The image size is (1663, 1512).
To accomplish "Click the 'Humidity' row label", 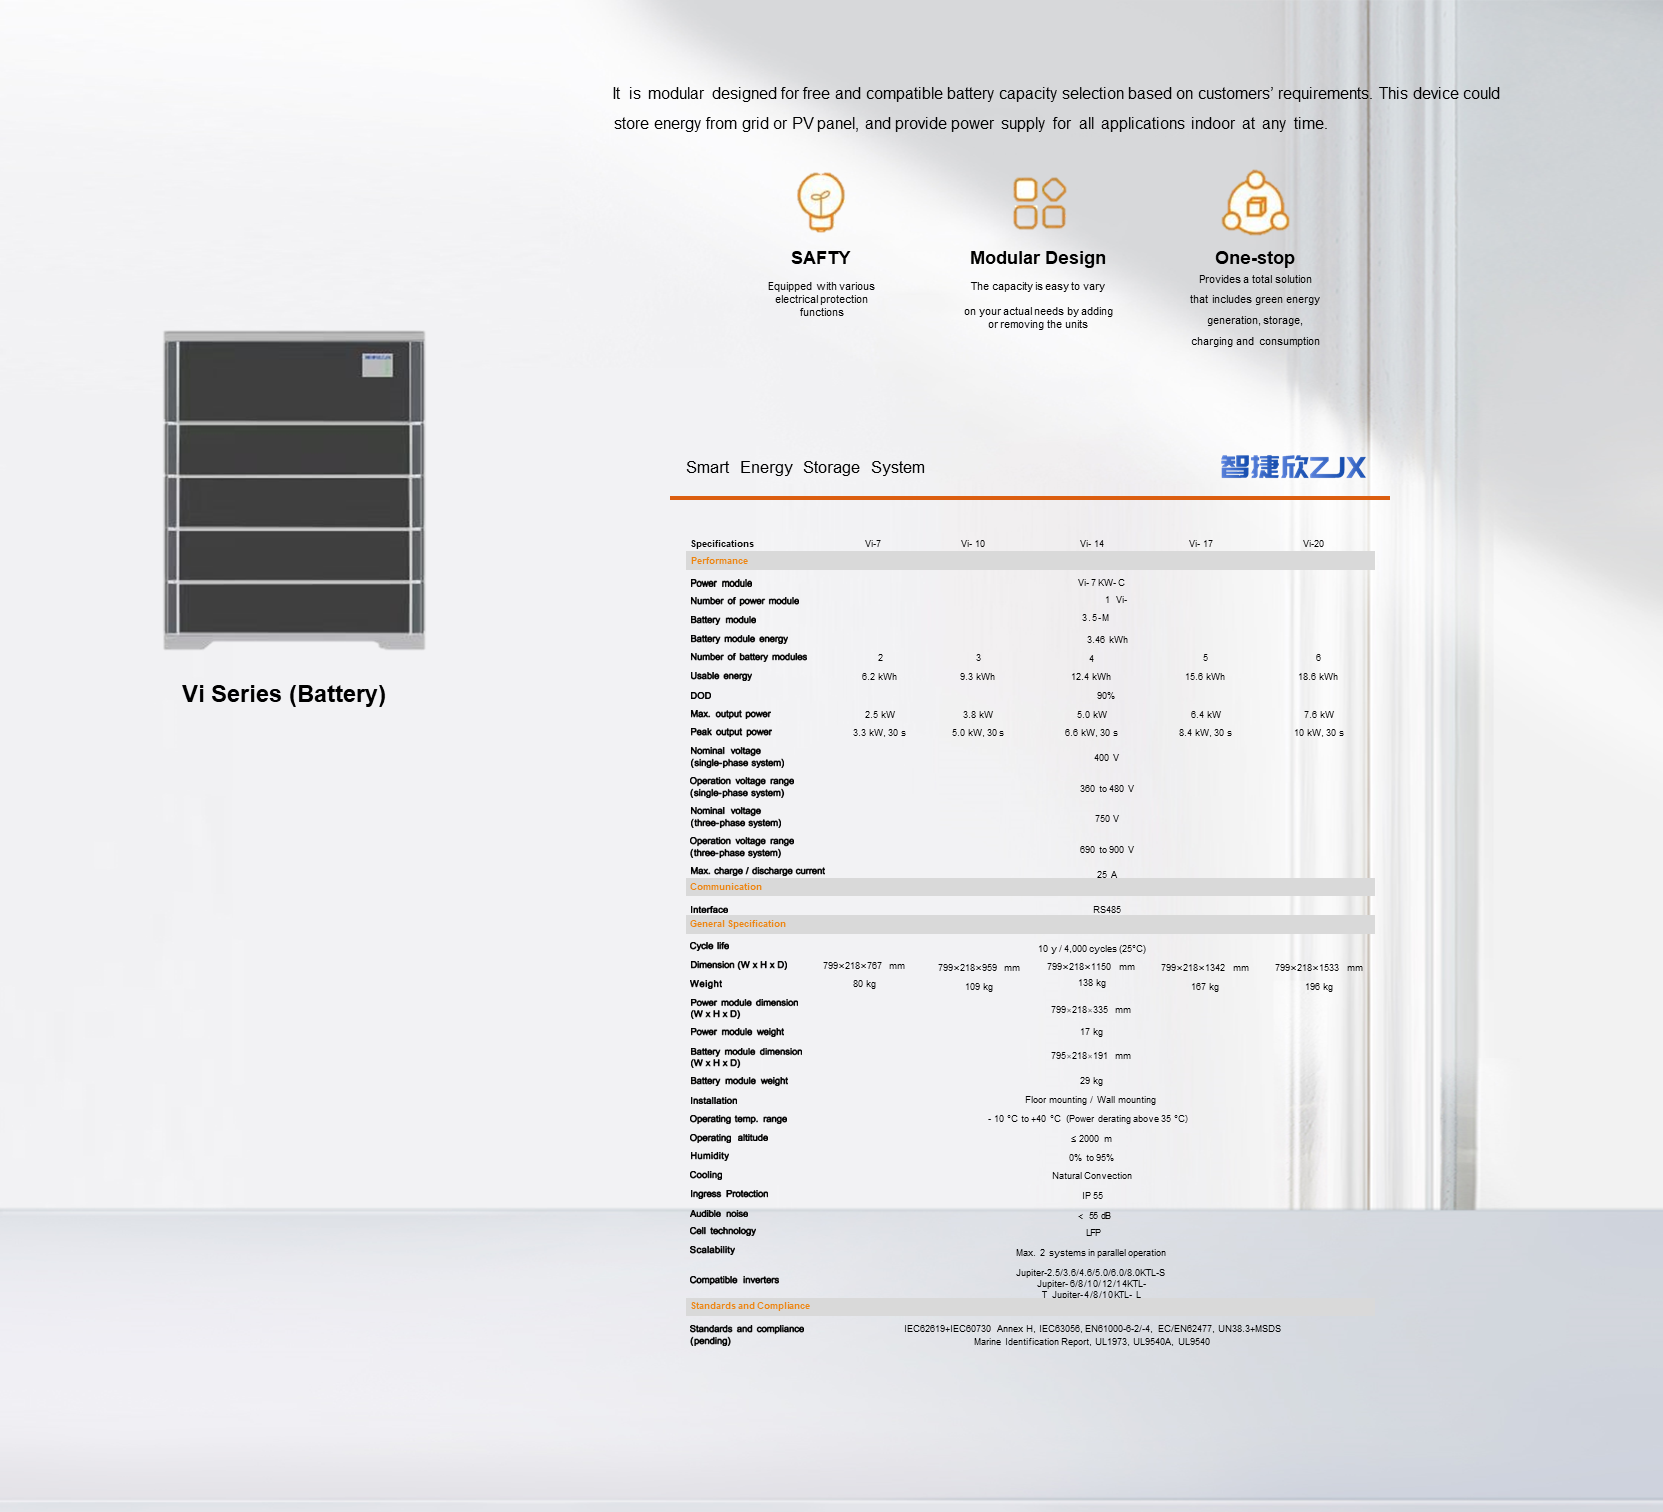I will click(709, 1156).
